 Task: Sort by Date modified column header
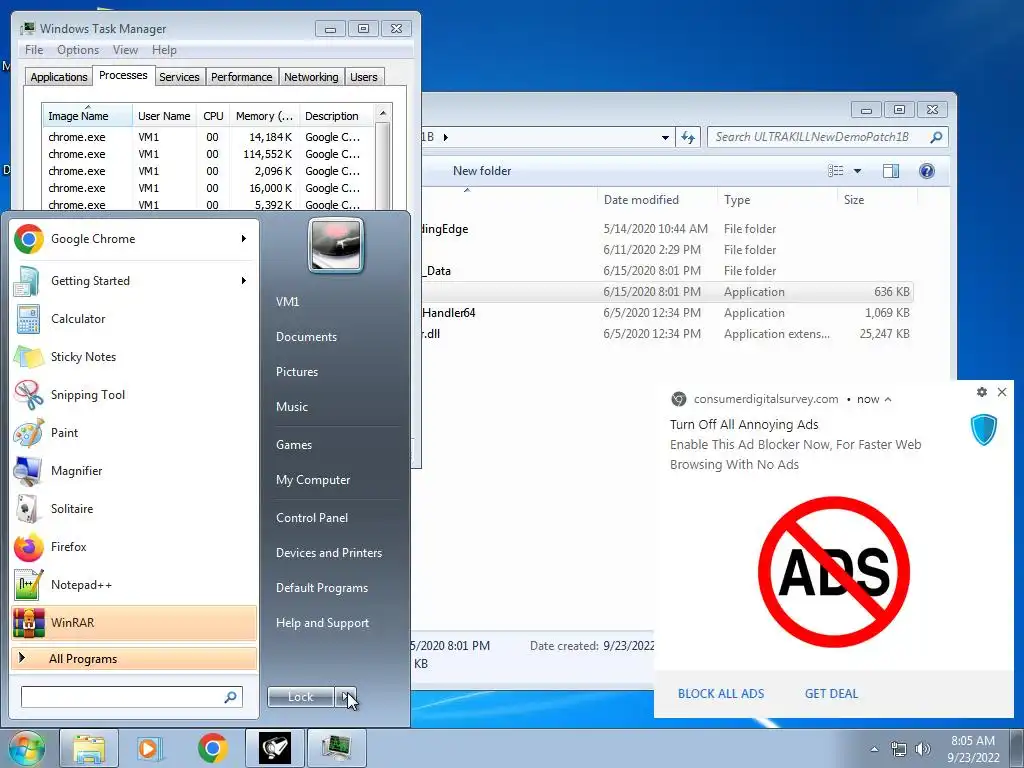click(x=657, y=200)
